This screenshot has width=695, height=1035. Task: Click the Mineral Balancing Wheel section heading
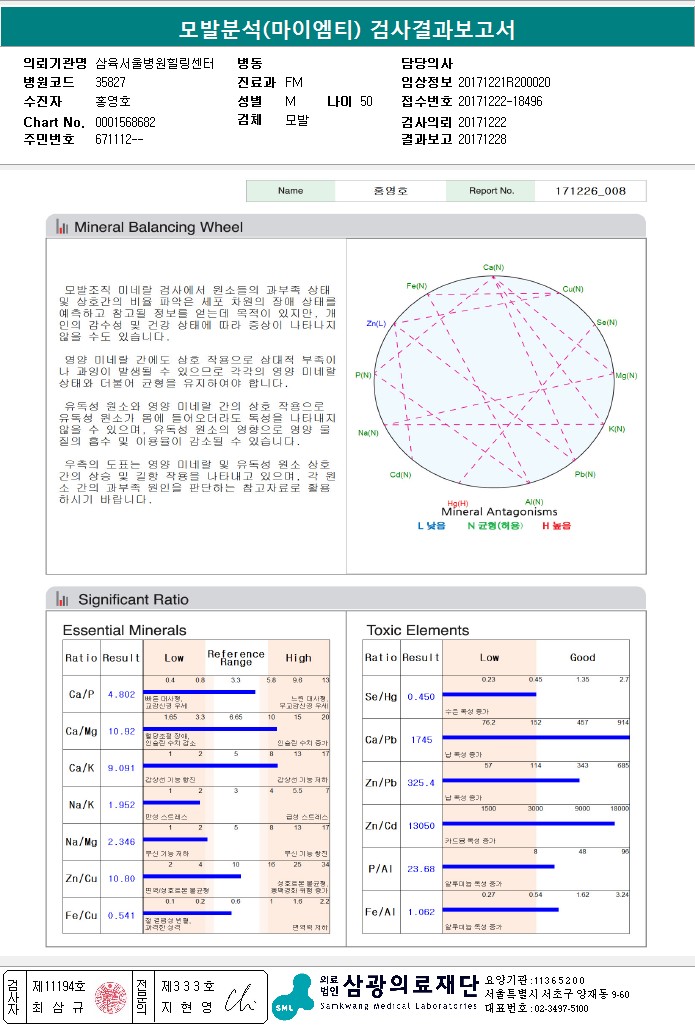click(158, 227)
